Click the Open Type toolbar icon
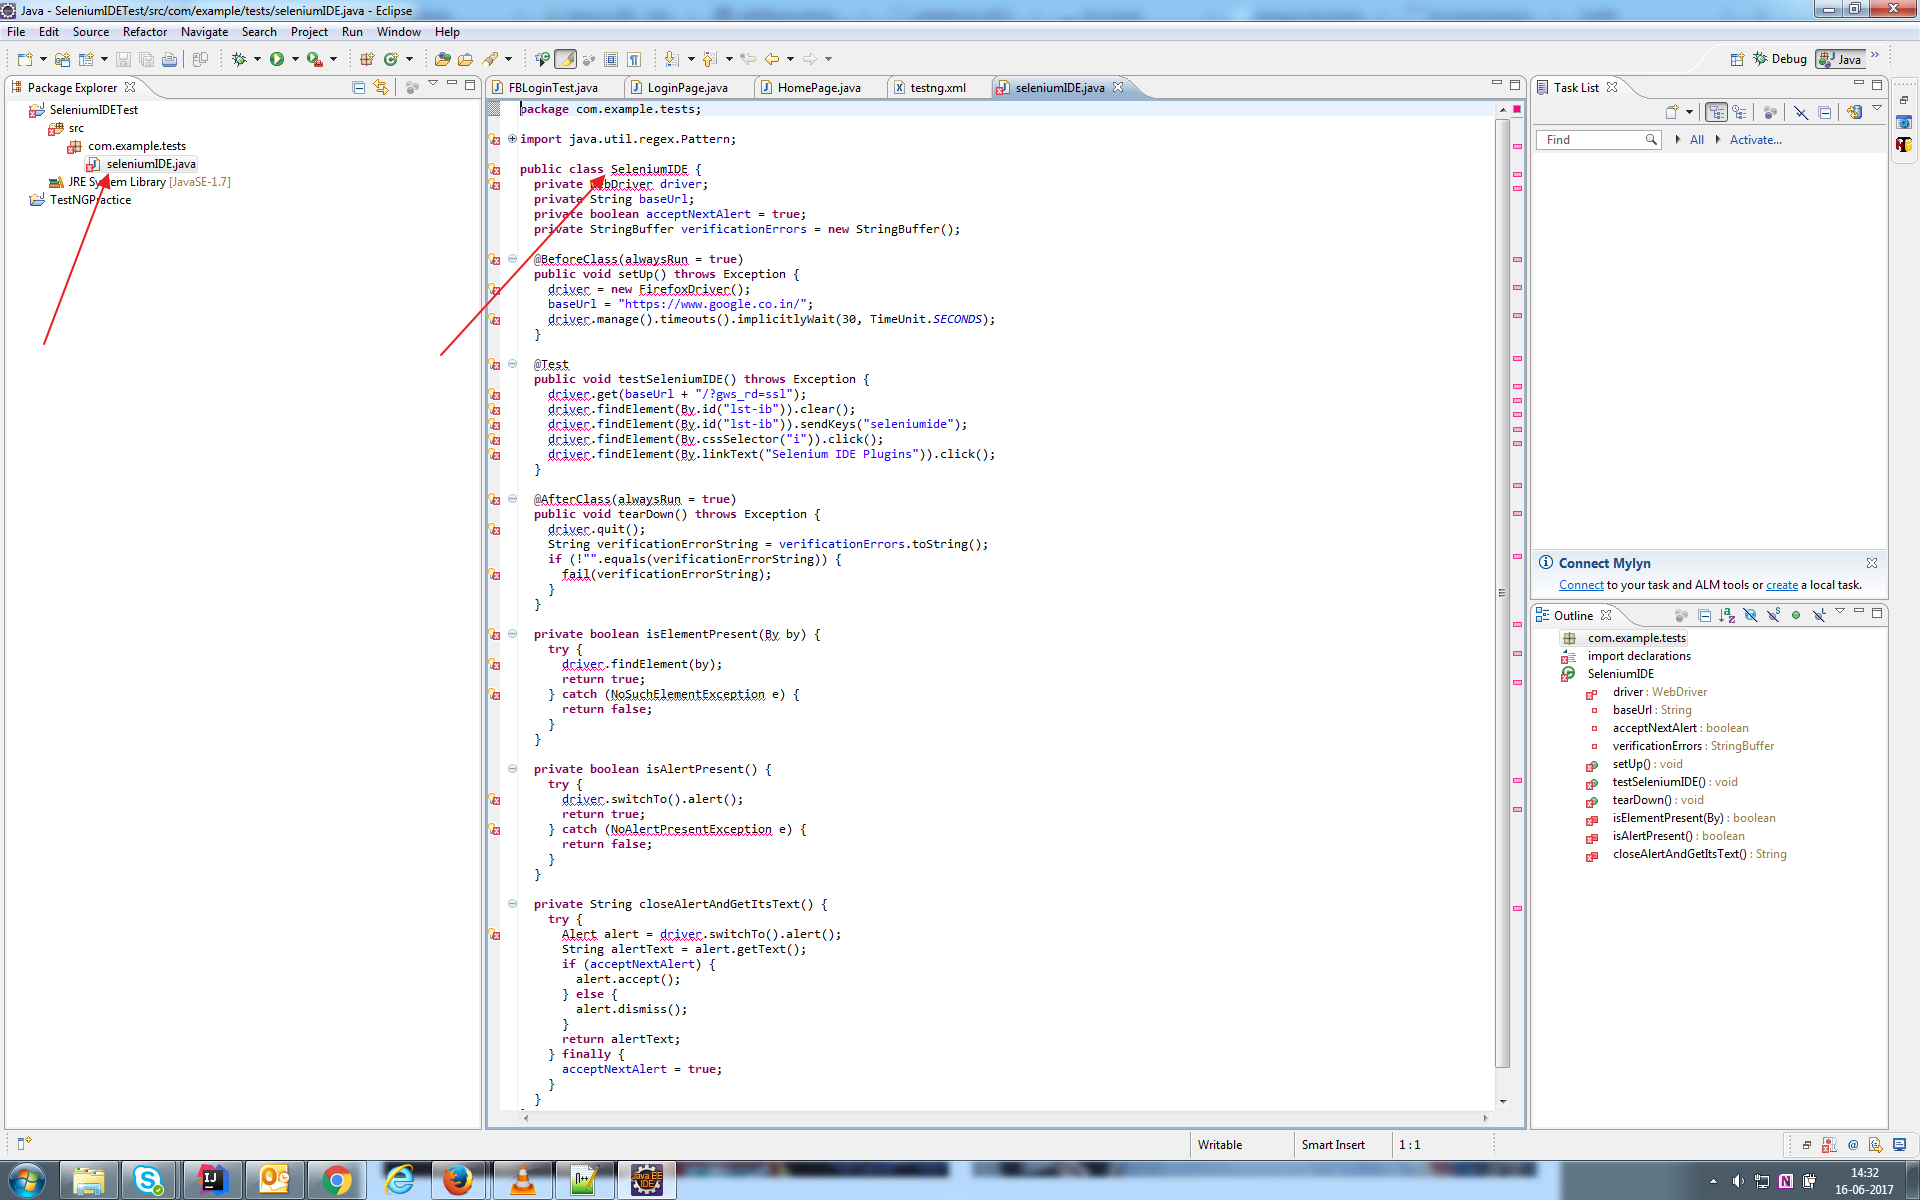This screenshot has width=1920, height=1200. pos(442,59)
